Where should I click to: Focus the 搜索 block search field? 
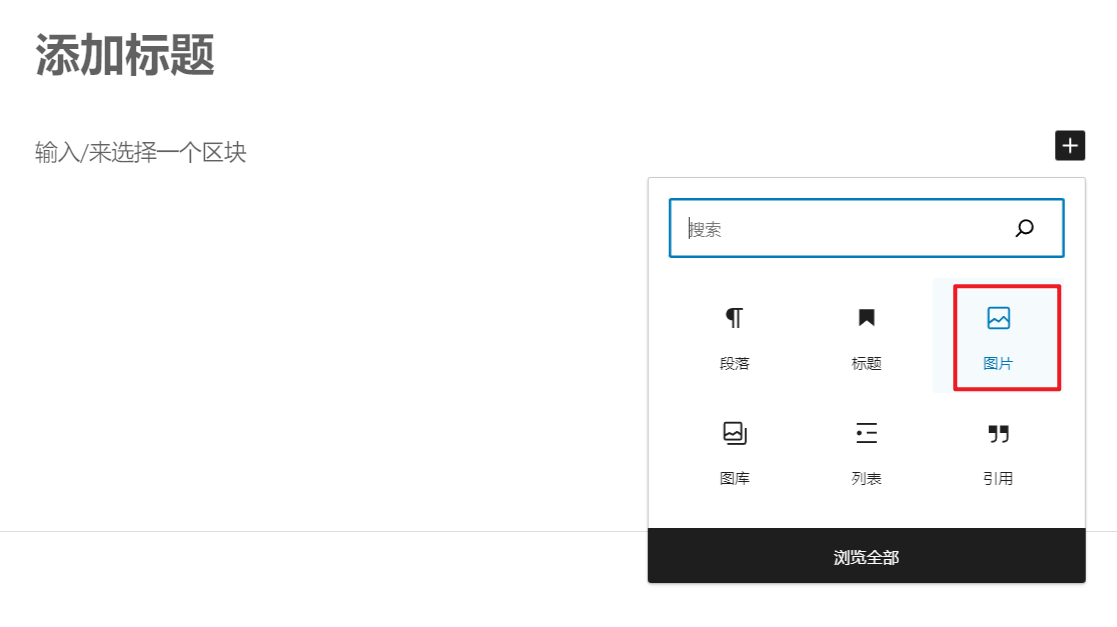[840, 229]
